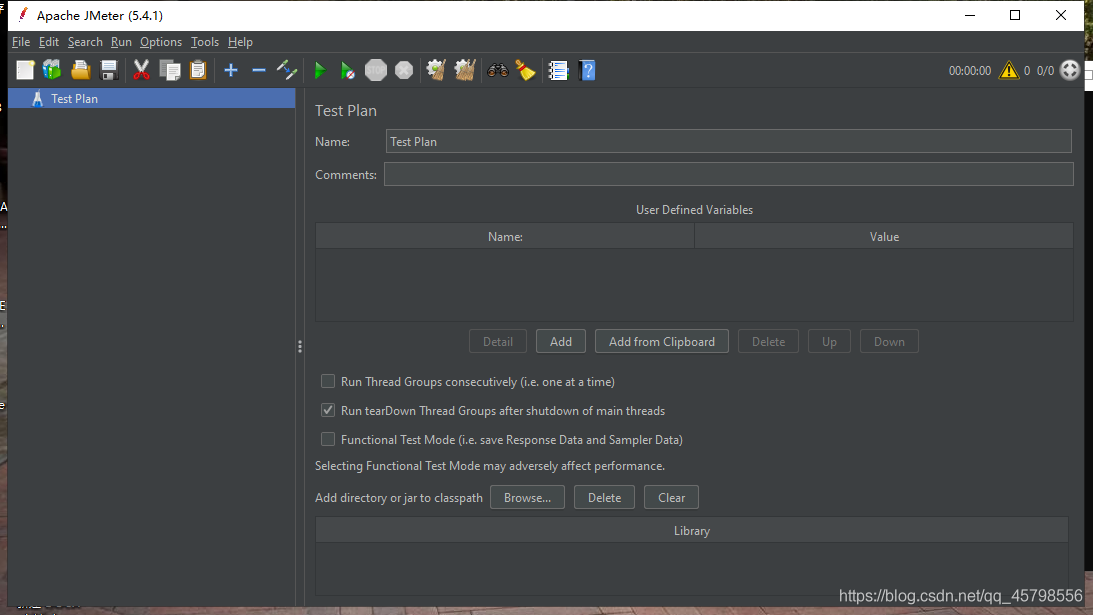
Task: Open the Edit menu
Action: [x=49, y=42]
